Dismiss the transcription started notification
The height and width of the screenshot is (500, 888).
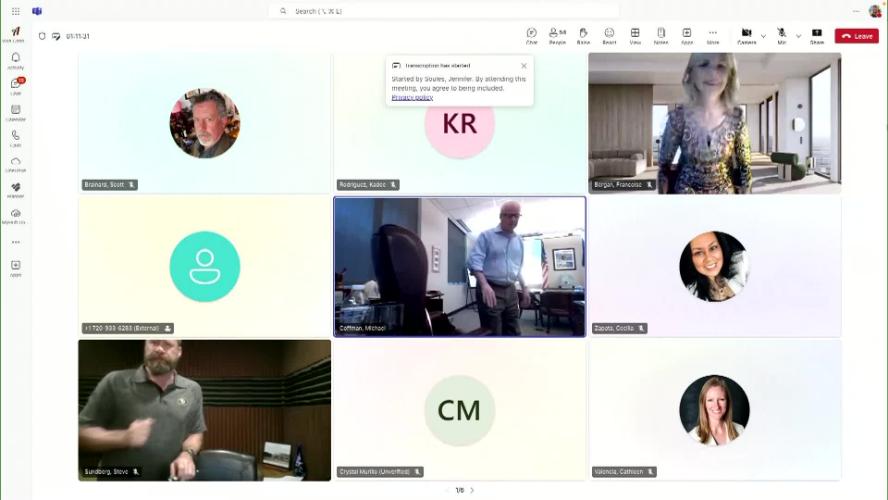(x=524, y=66)
